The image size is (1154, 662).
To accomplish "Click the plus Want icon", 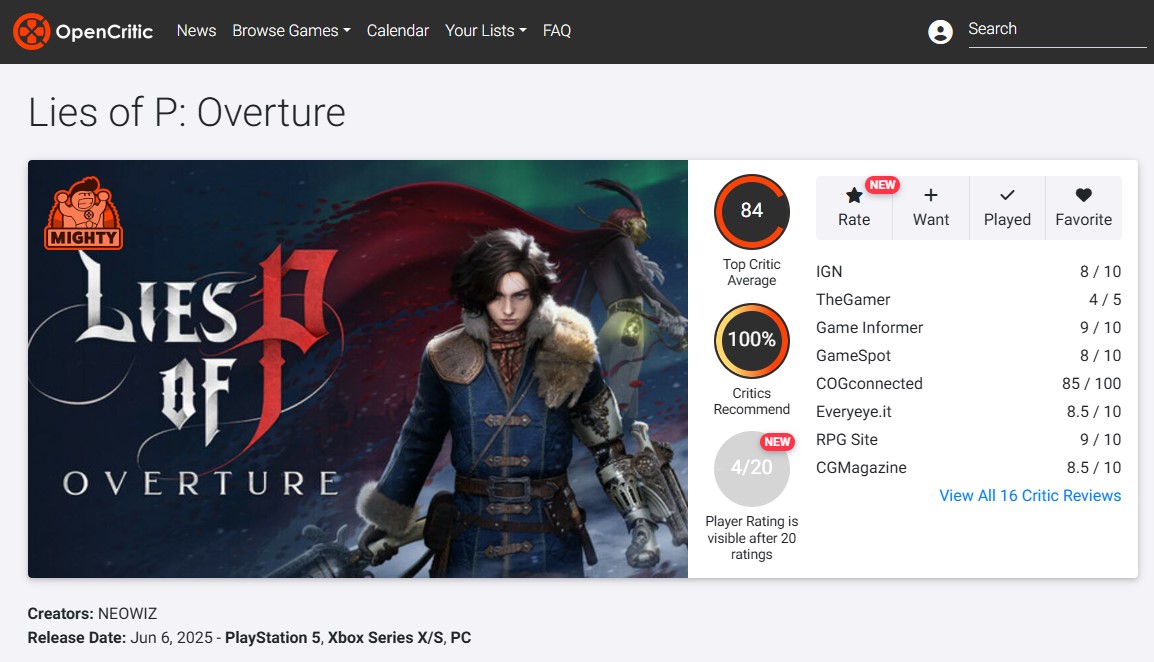I will (931, 196).
